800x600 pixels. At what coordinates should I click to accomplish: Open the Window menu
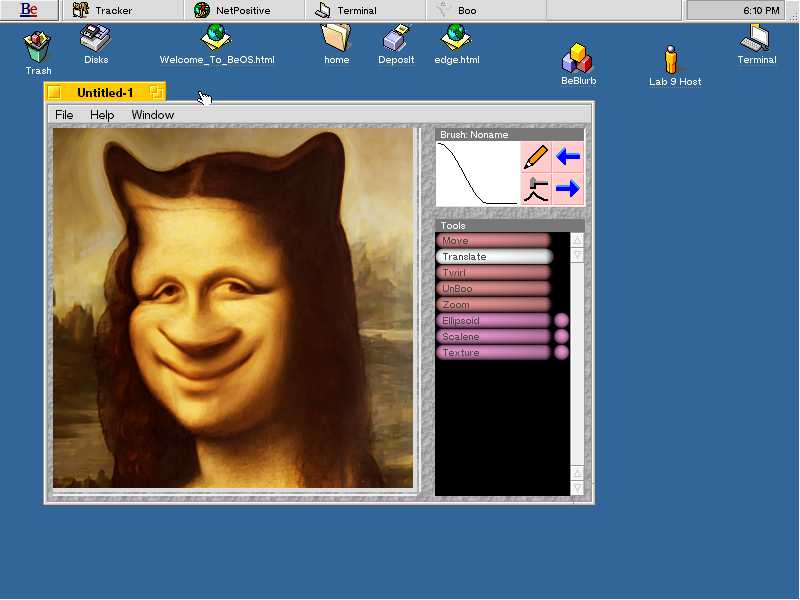coord(153,115)
